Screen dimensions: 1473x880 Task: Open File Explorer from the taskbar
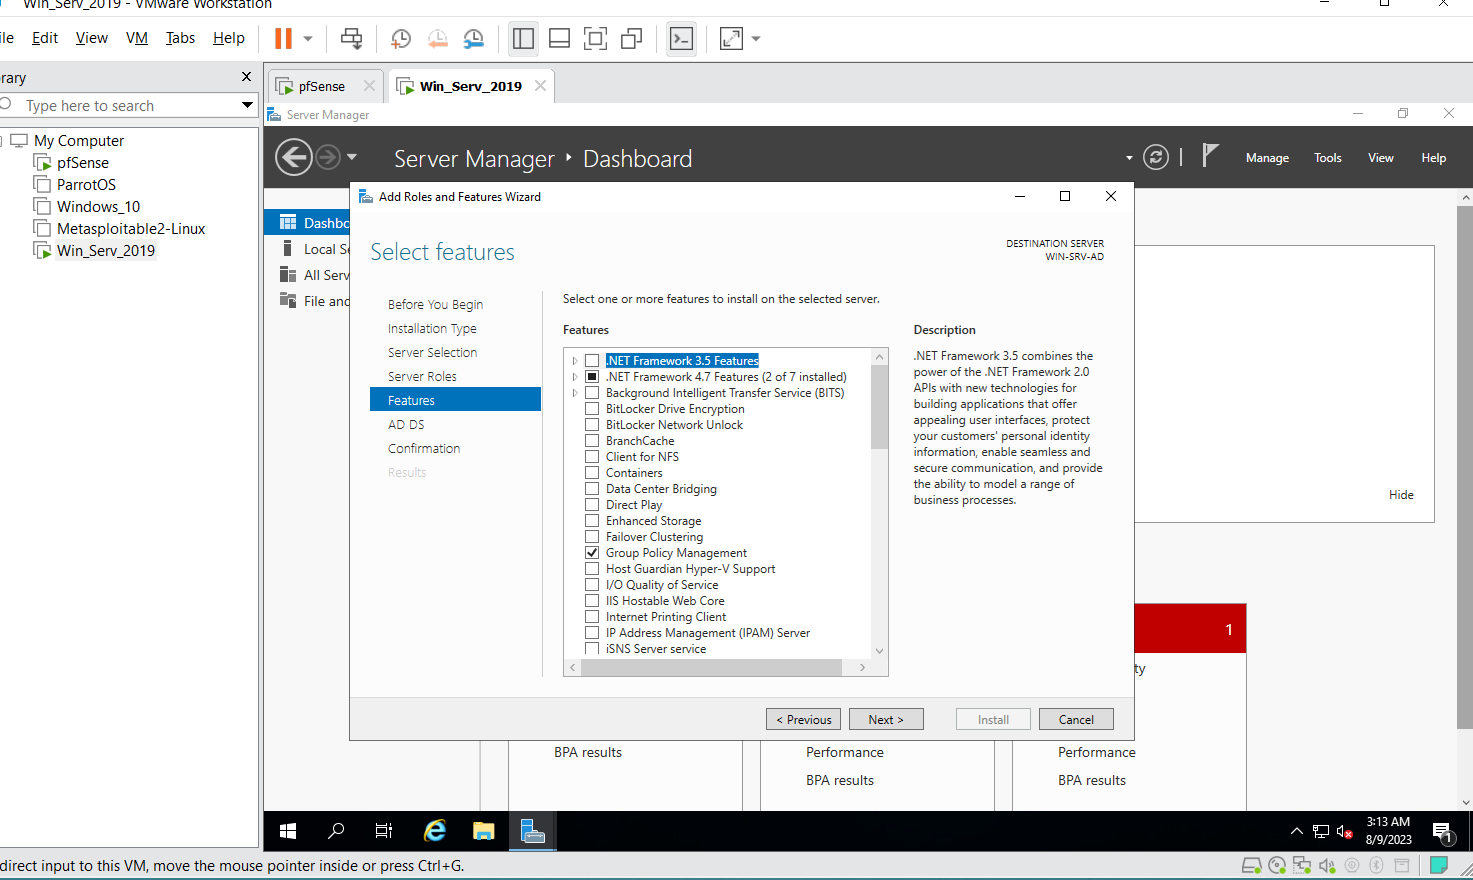coord(484,831)
